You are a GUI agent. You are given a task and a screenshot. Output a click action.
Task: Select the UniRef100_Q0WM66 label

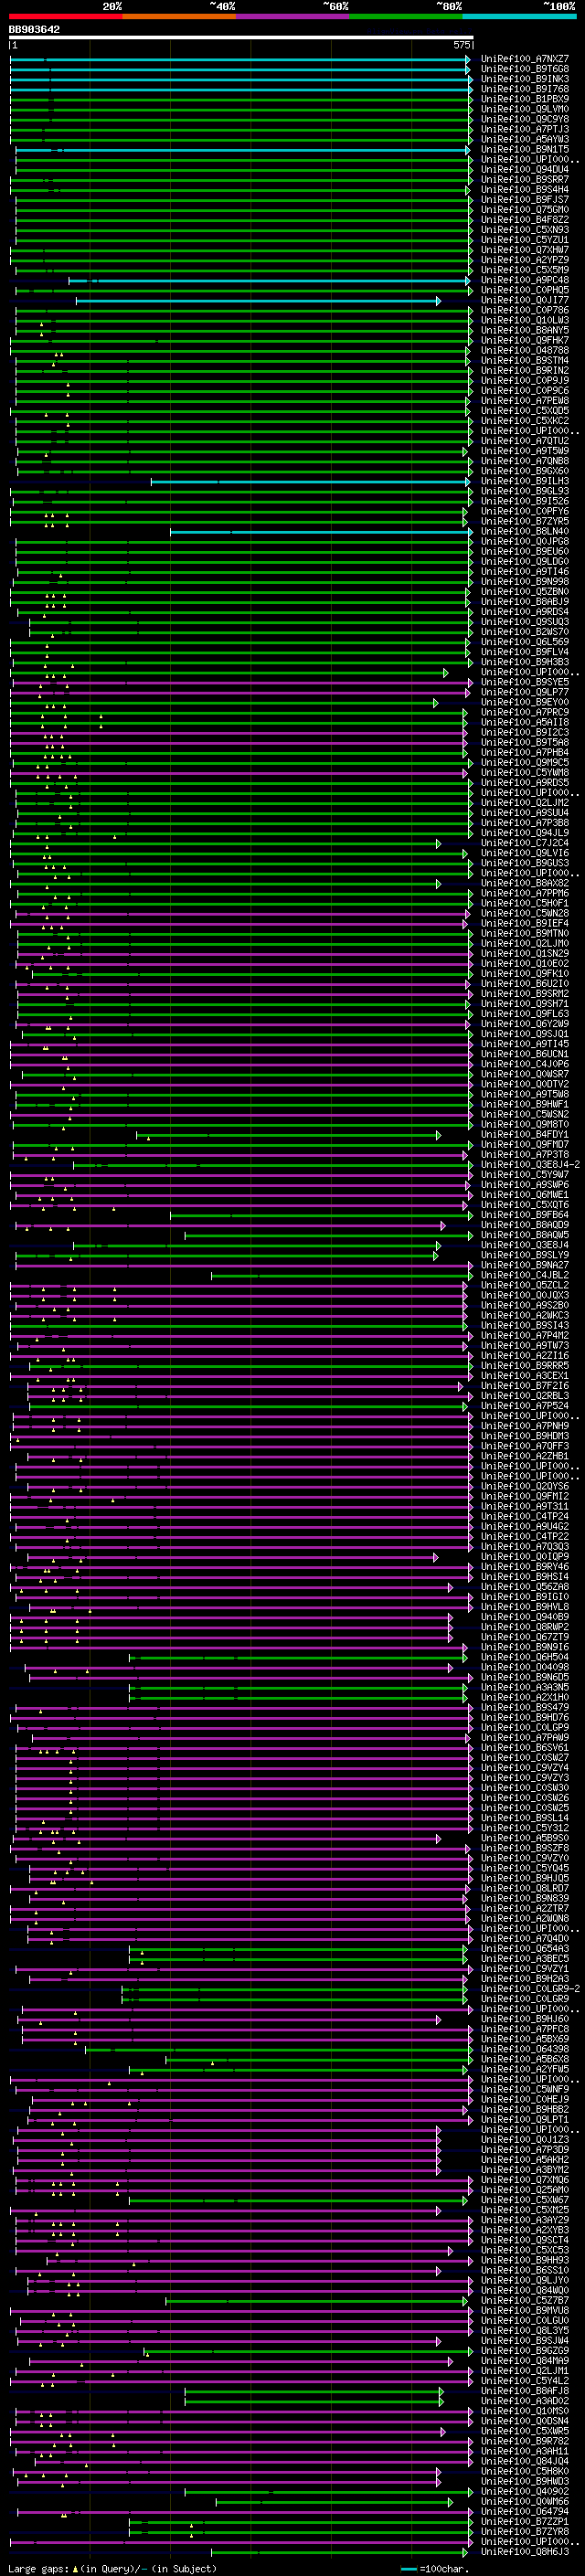(525, 2501)
